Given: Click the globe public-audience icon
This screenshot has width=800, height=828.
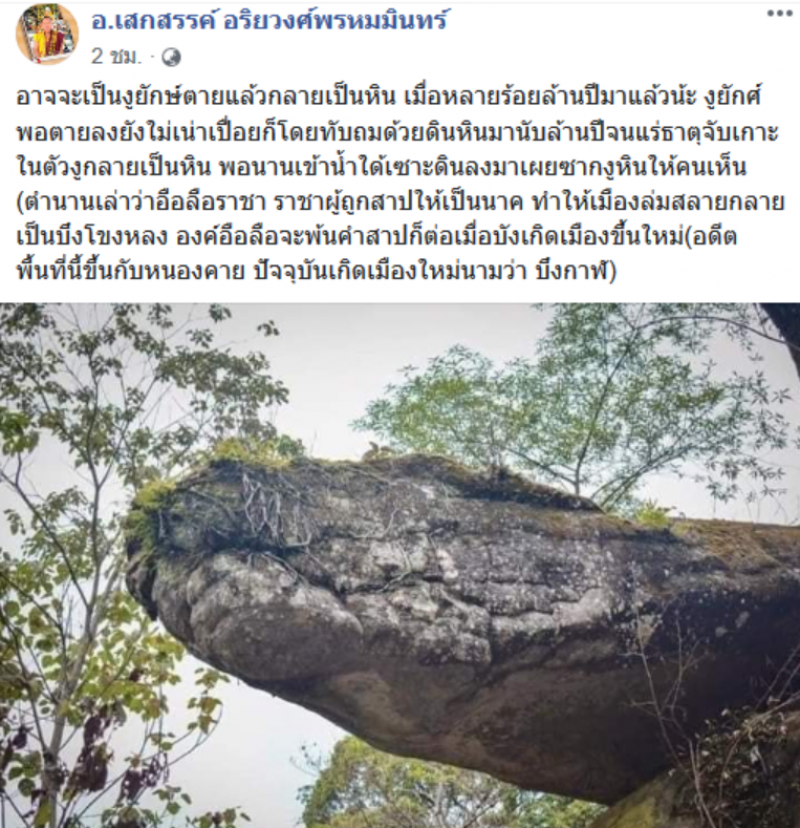Looking at the screenshot, I should [x=171, y=57].
